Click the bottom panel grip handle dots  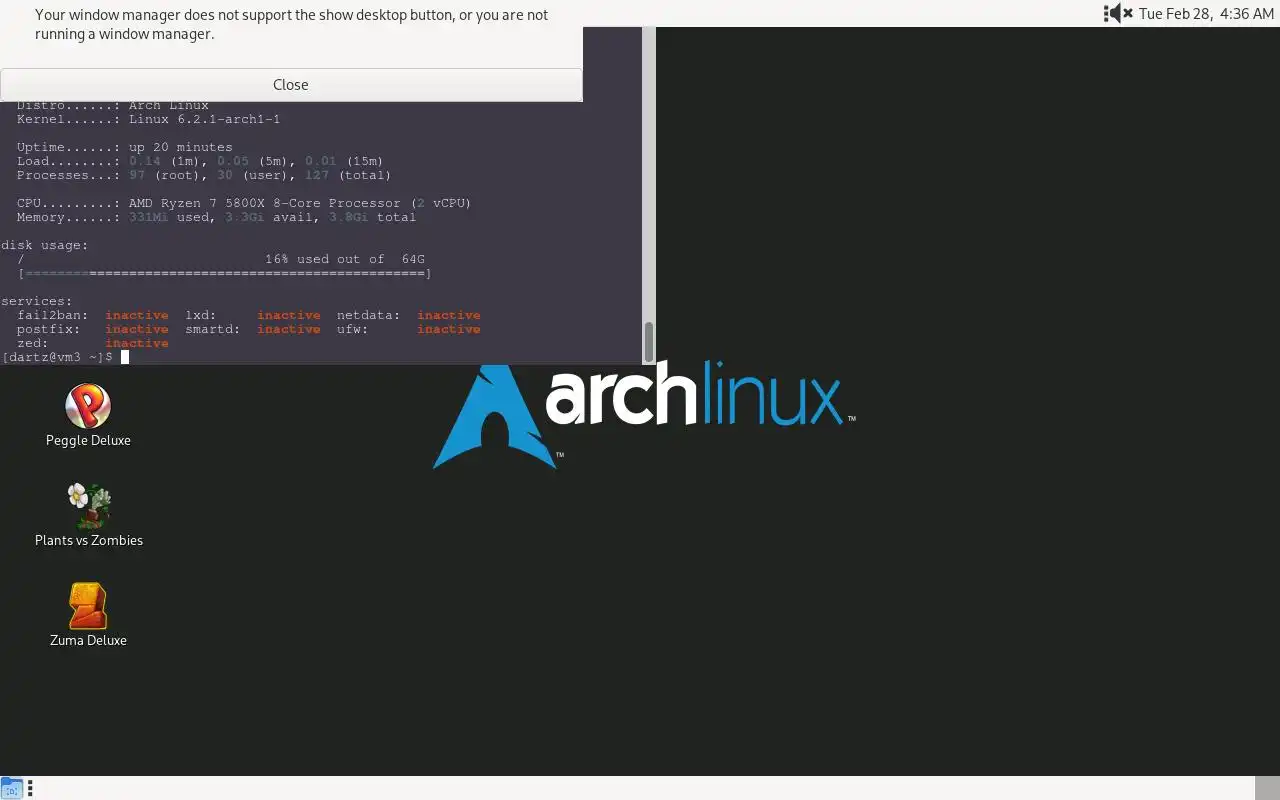[31, 788]
